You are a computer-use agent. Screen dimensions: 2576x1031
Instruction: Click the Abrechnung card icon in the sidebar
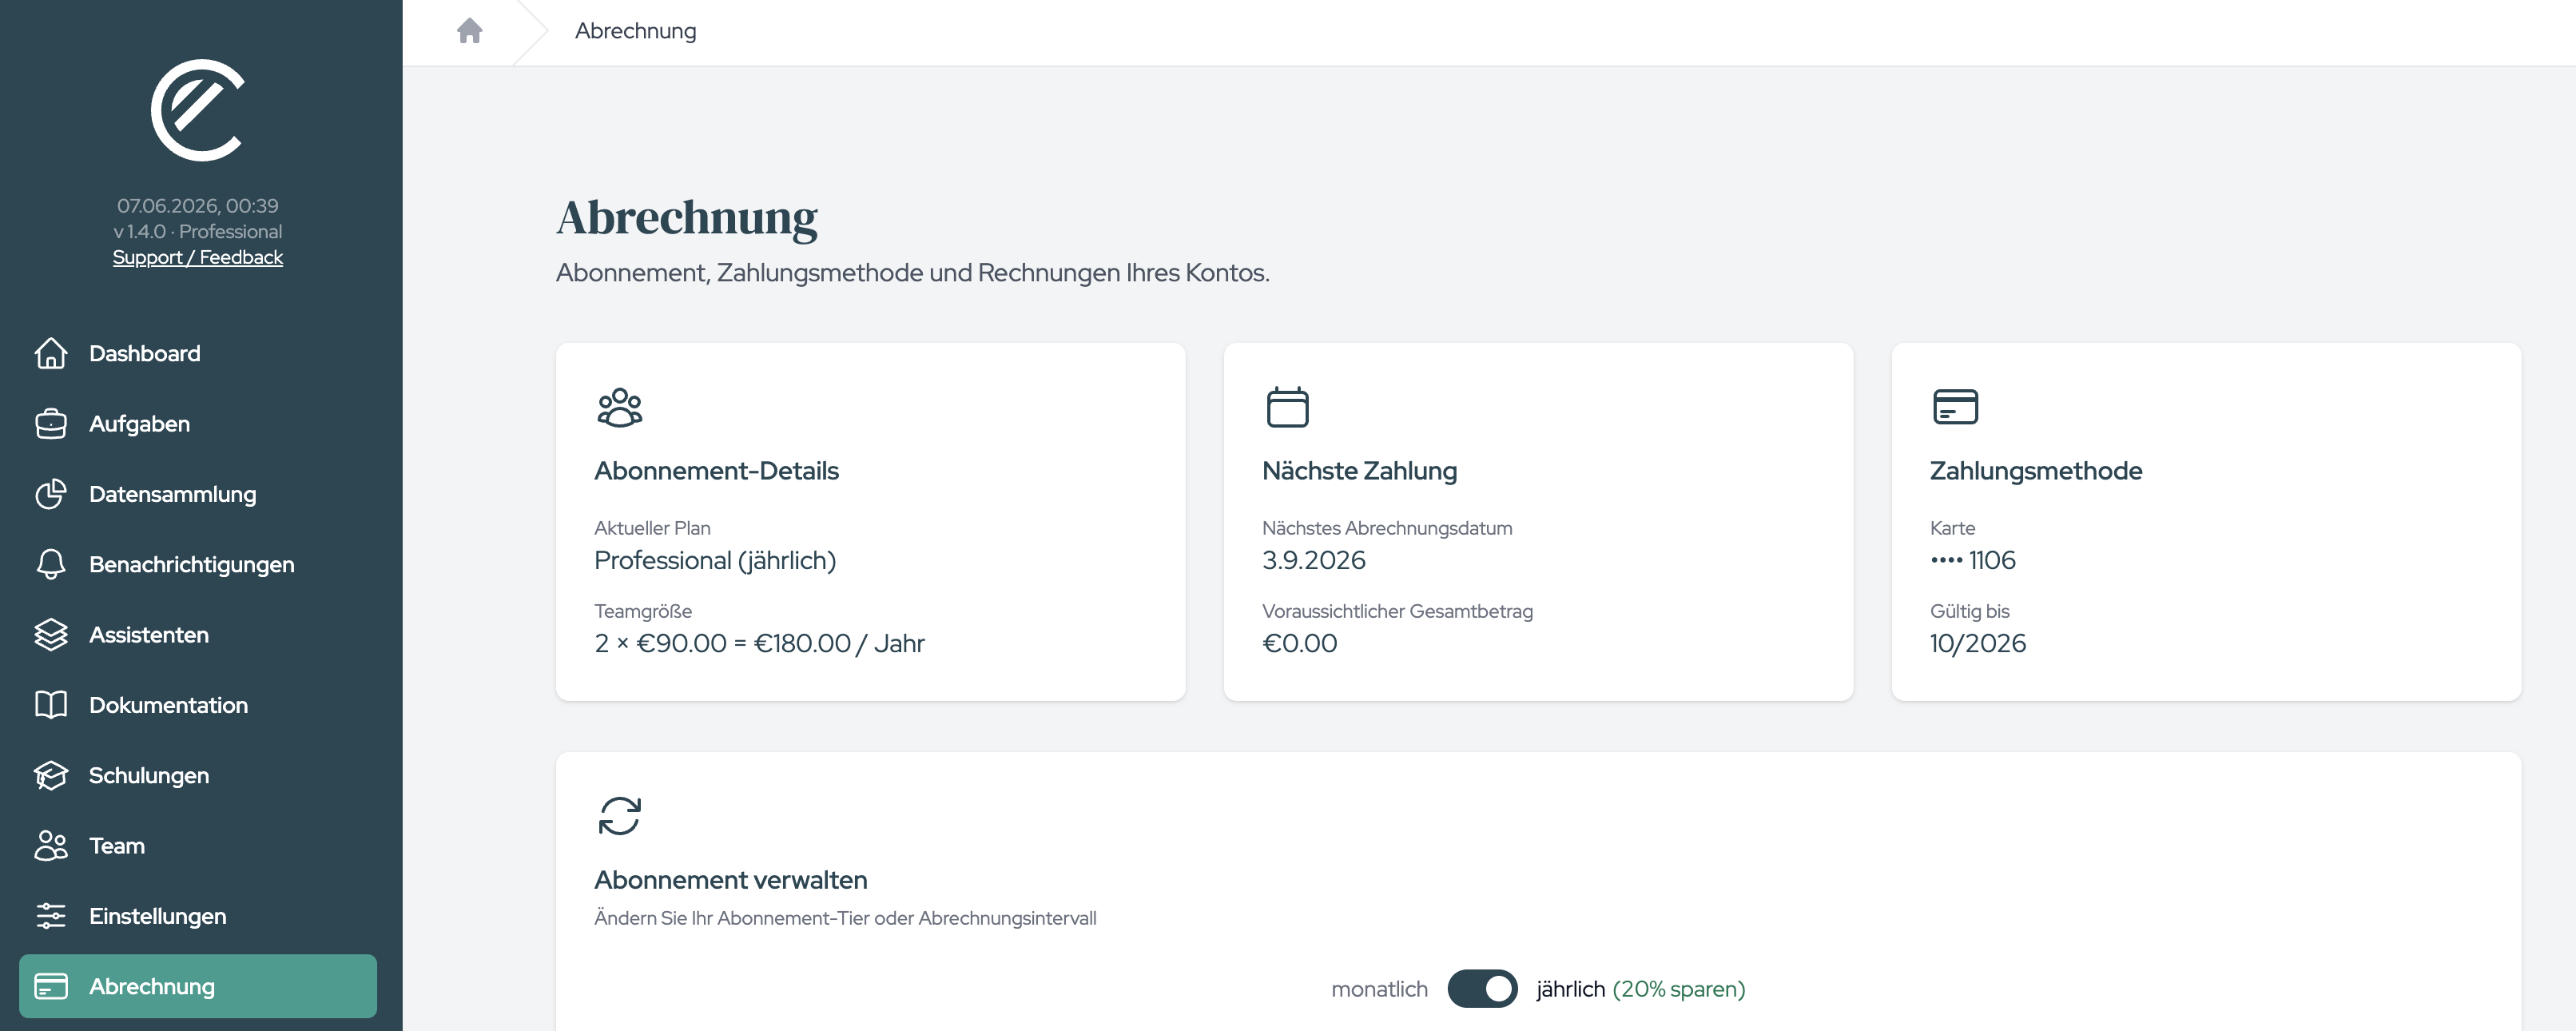[51, 986]
